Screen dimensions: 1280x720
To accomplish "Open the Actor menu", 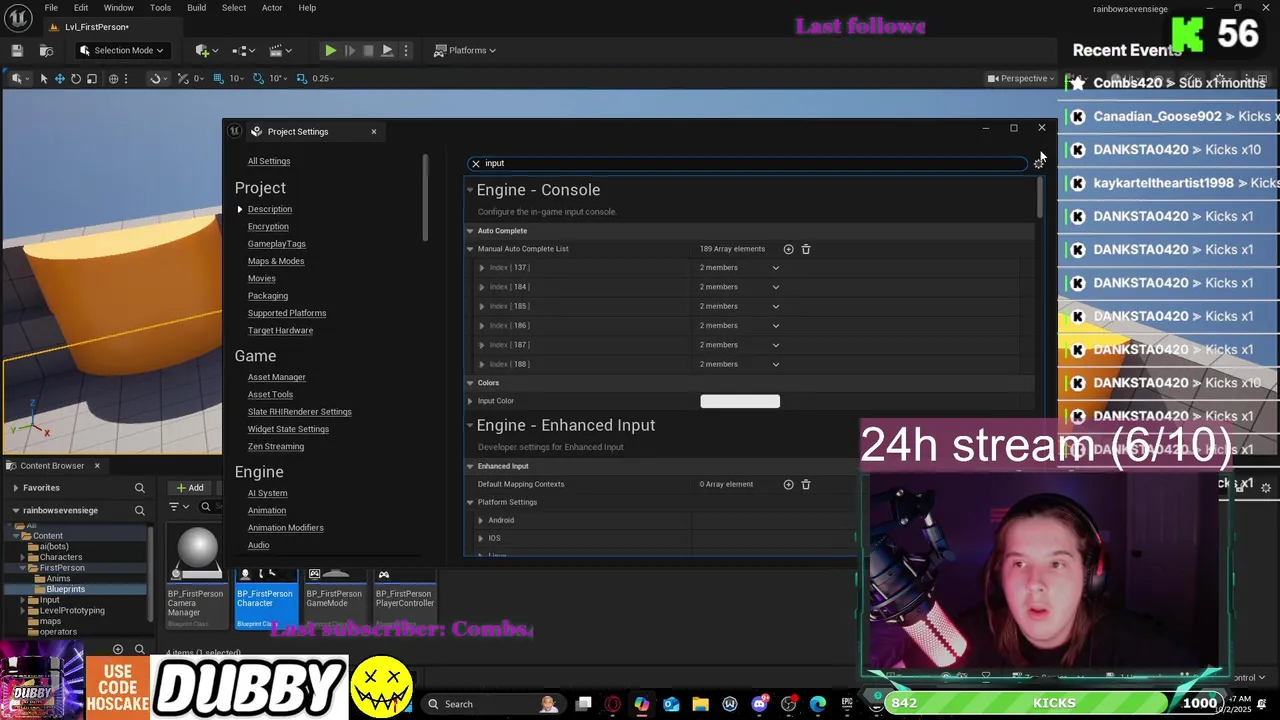I will tap(272, 8).
